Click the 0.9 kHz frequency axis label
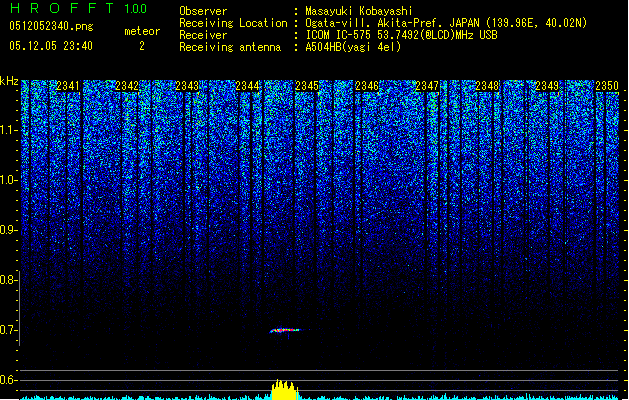Screen dimensions: 629x400 [x=8, y=230]
